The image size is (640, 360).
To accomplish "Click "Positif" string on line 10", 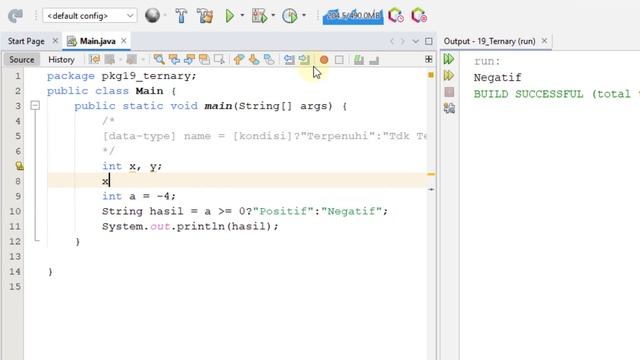I will pyautogui.click(x=283, y=211).
